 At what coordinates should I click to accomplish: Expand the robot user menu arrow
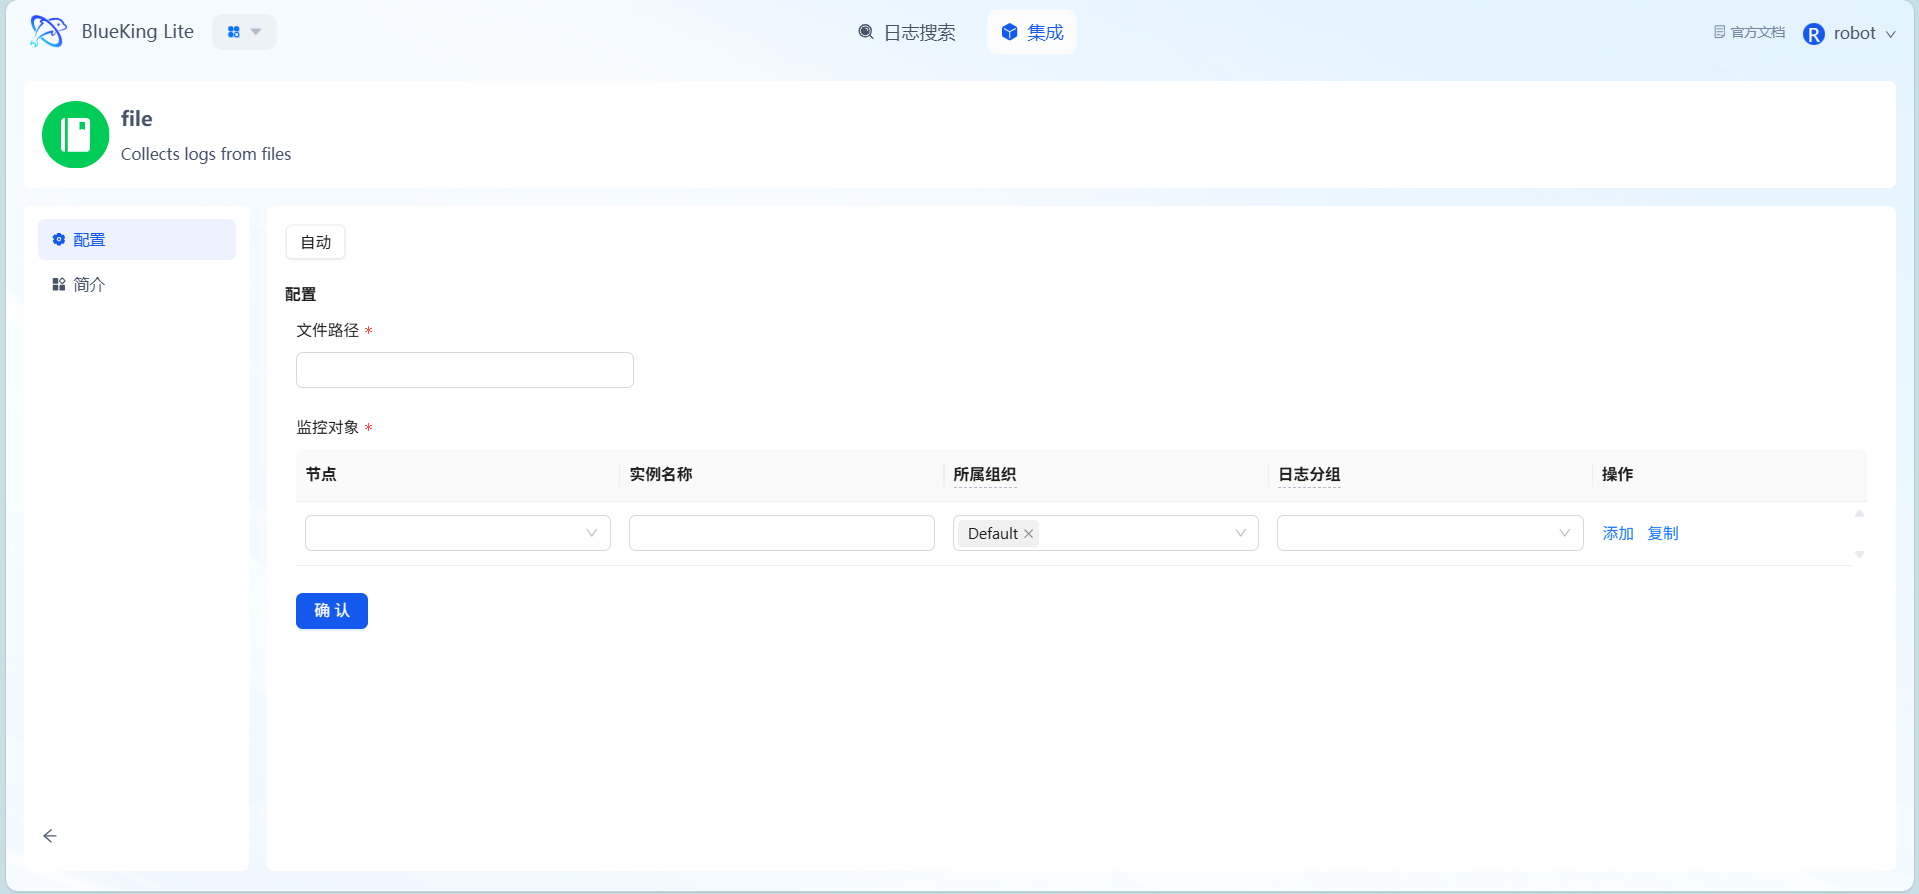point(1891,34)
